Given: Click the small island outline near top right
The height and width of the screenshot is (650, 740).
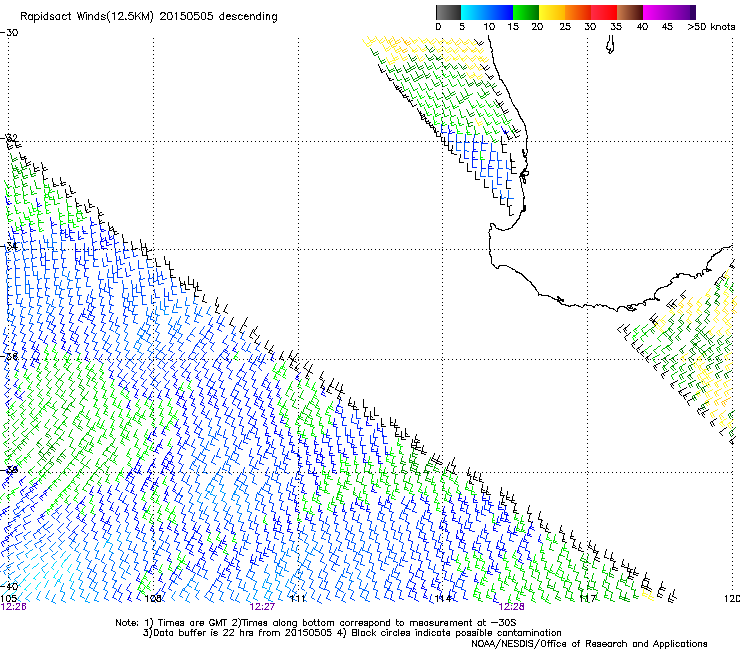Looking at the screenshot, I should [x=610, y=45].
